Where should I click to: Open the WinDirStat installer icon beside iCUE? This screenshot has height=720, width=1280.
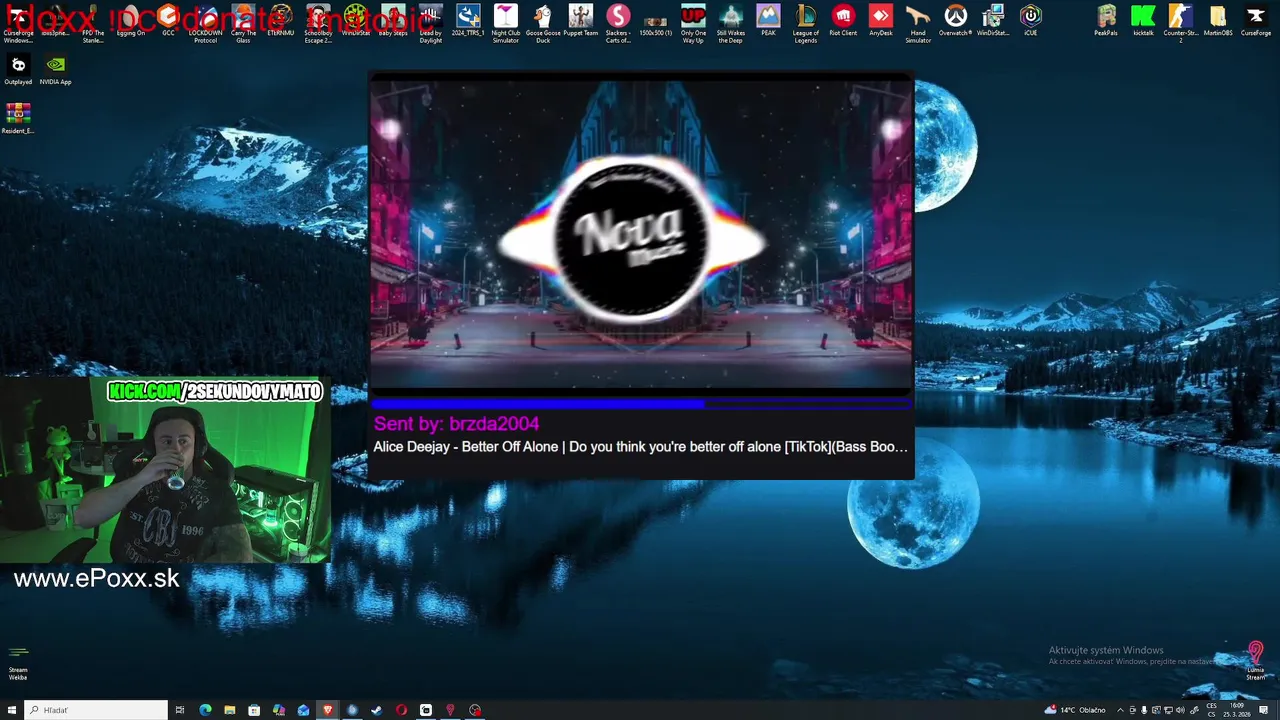point(993,21)
